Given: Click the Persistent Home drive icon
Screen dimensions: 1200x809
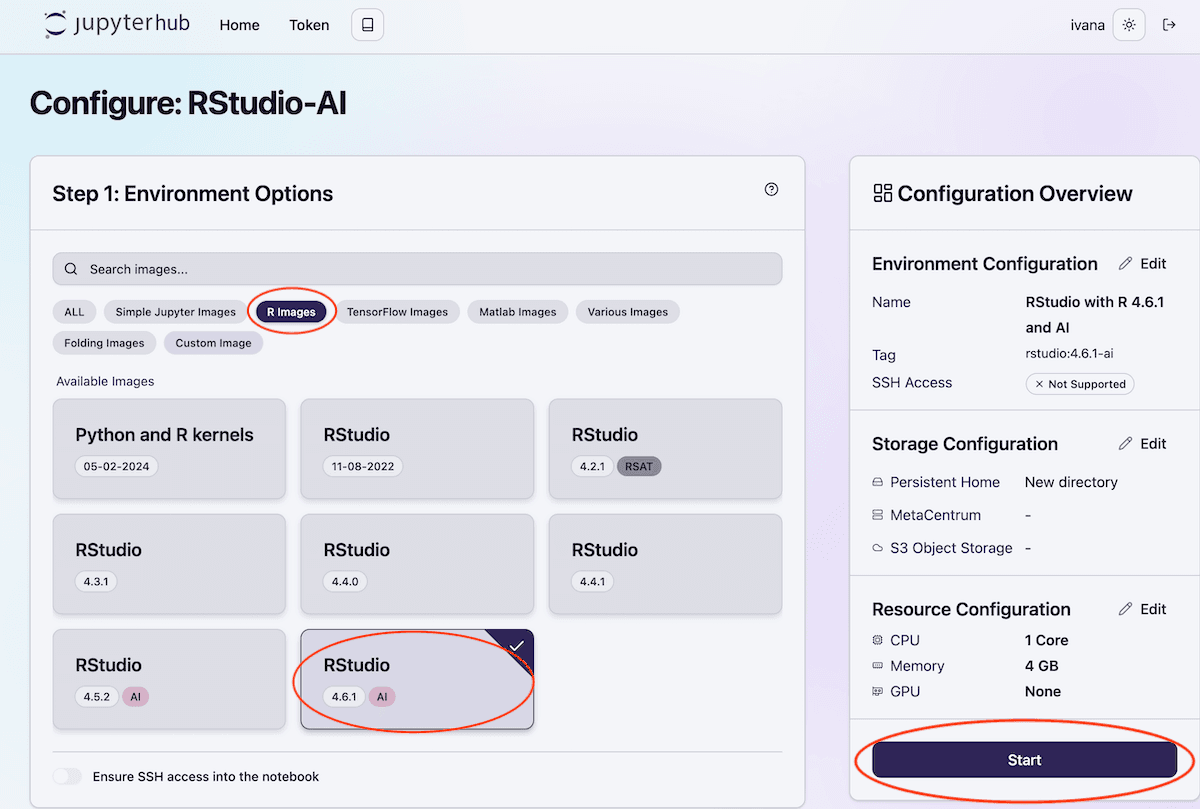Looking at the screenshot, I should pyautogui.click(x=878, y=482).
